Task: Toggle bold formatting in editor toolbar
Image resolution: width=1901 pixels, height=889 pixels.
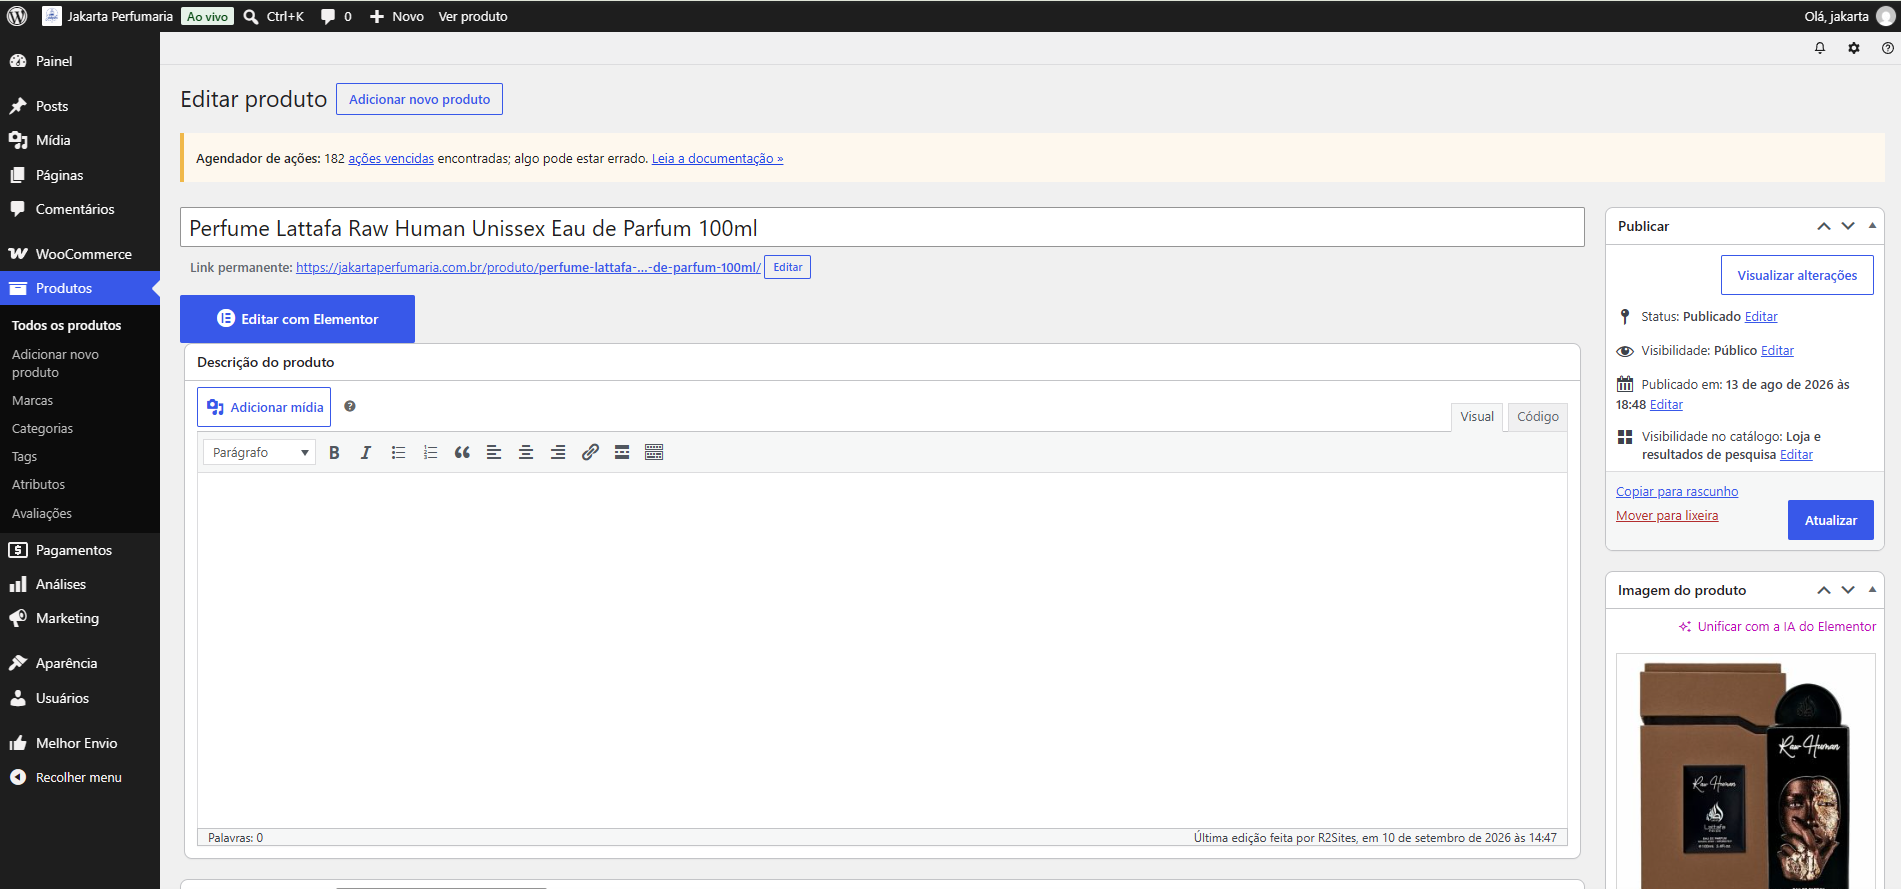Action: (334, 452)
